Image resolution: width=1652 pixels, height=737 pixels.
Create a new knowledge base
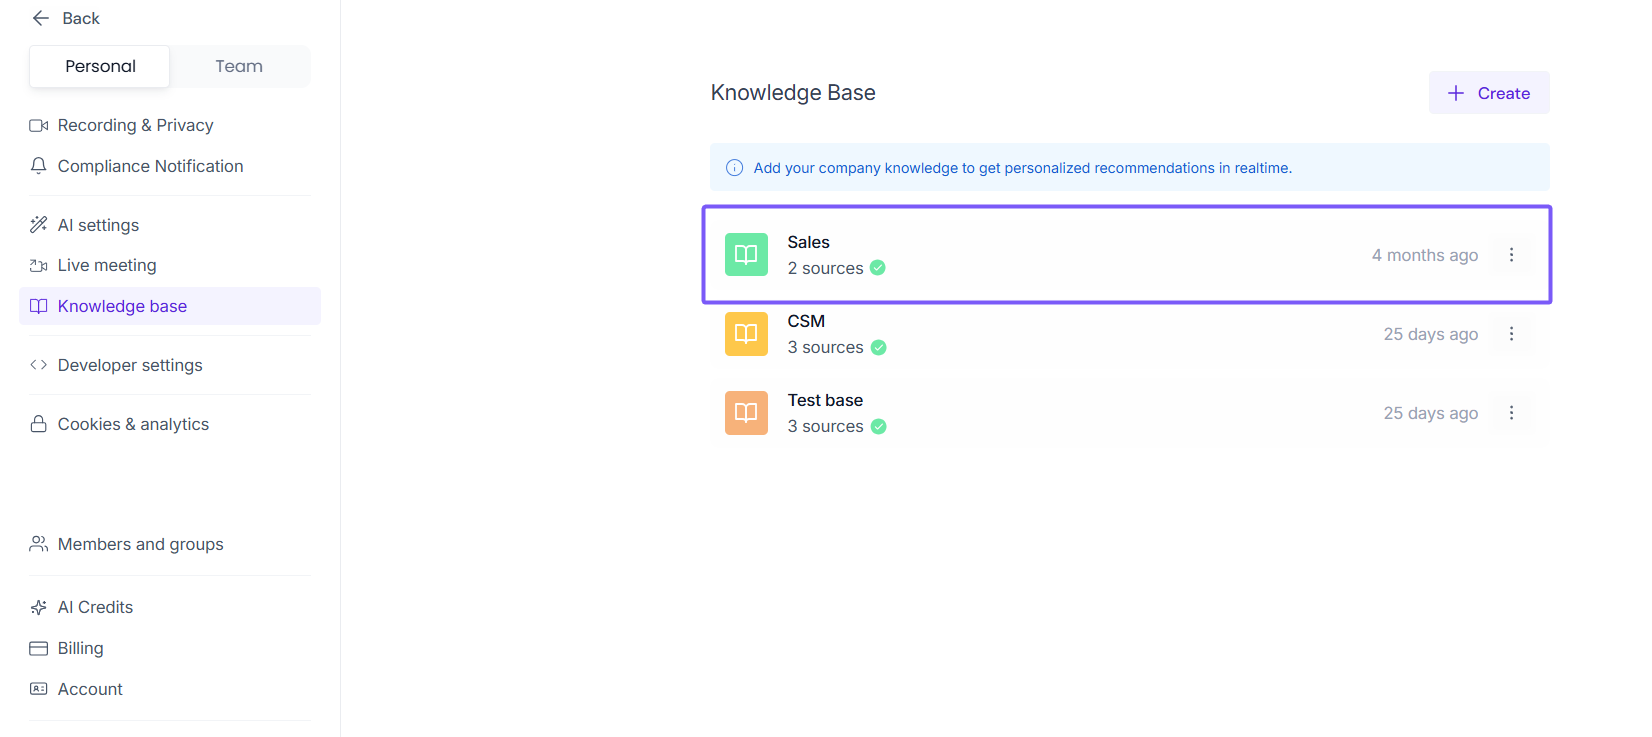tap(1489, 93)
